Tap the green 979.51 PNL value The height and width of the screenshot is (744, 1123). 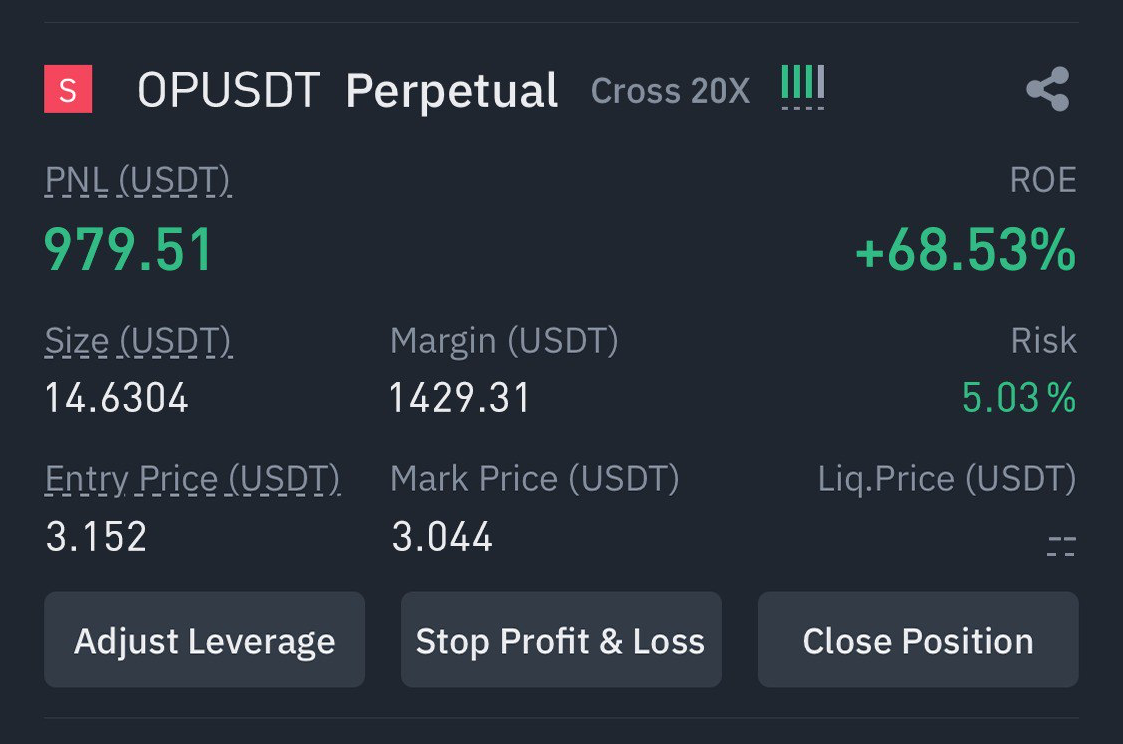pos(129,249)
